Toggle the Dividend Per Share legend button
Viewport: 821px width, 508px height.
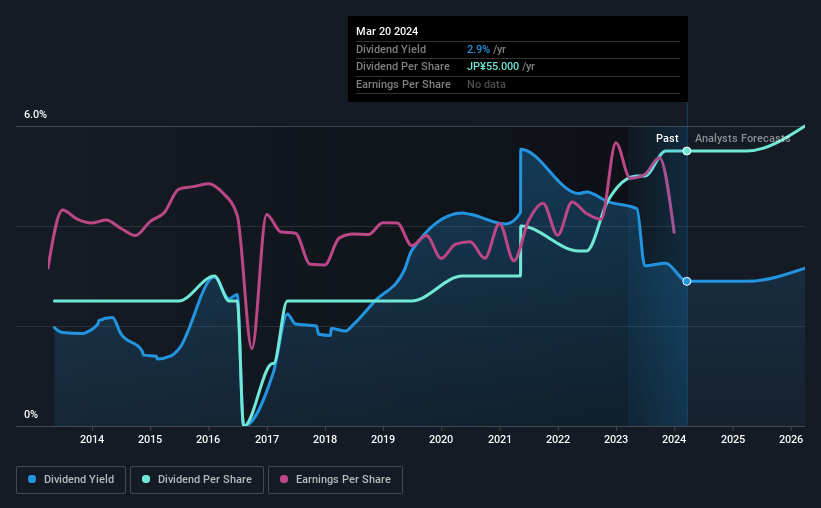[x=197, y=480]
